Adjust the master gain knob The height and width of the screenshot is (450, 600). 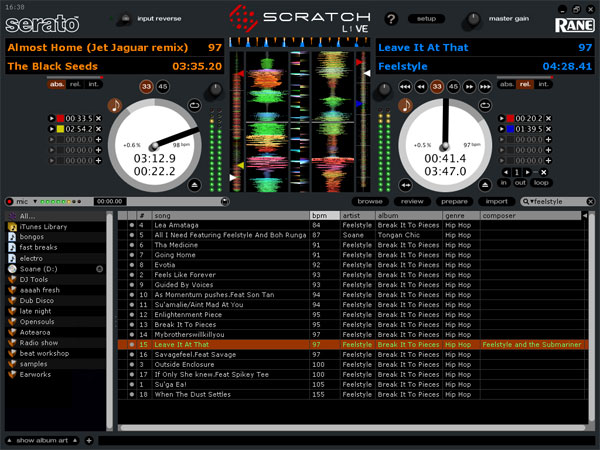click(474, 18)
